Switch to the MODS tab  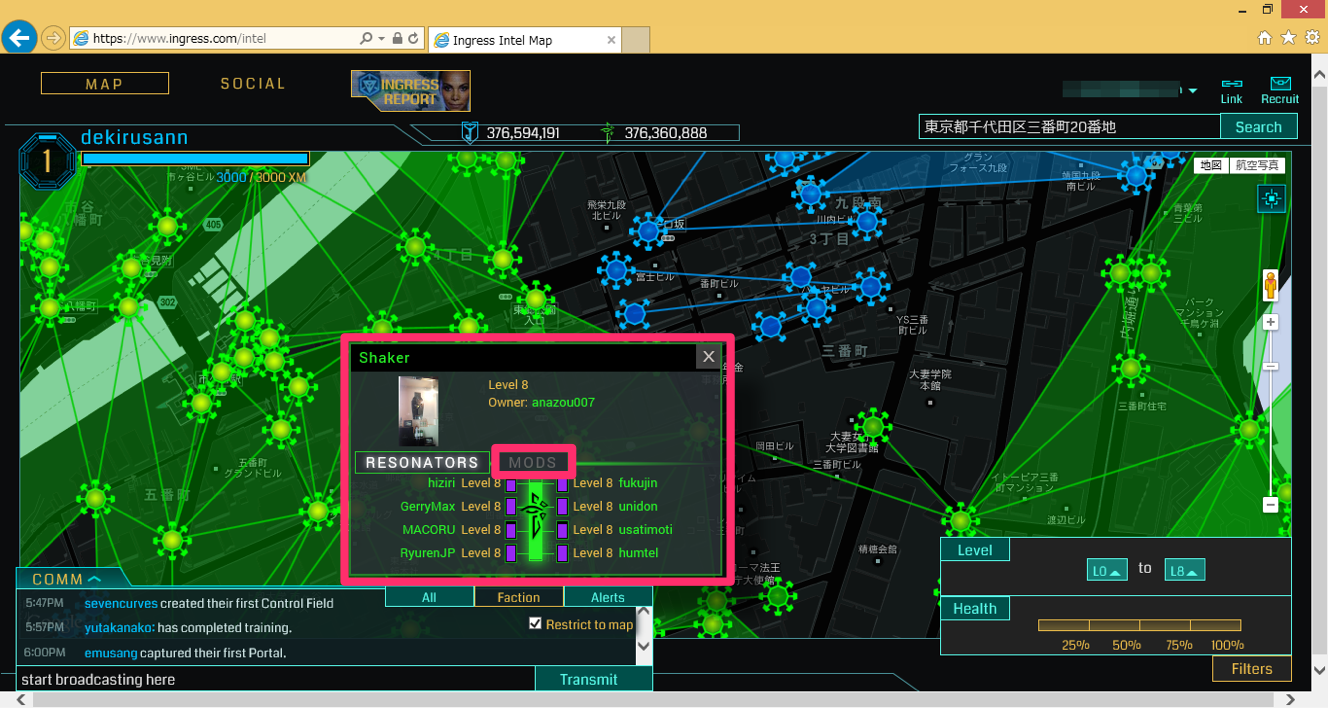533,463
